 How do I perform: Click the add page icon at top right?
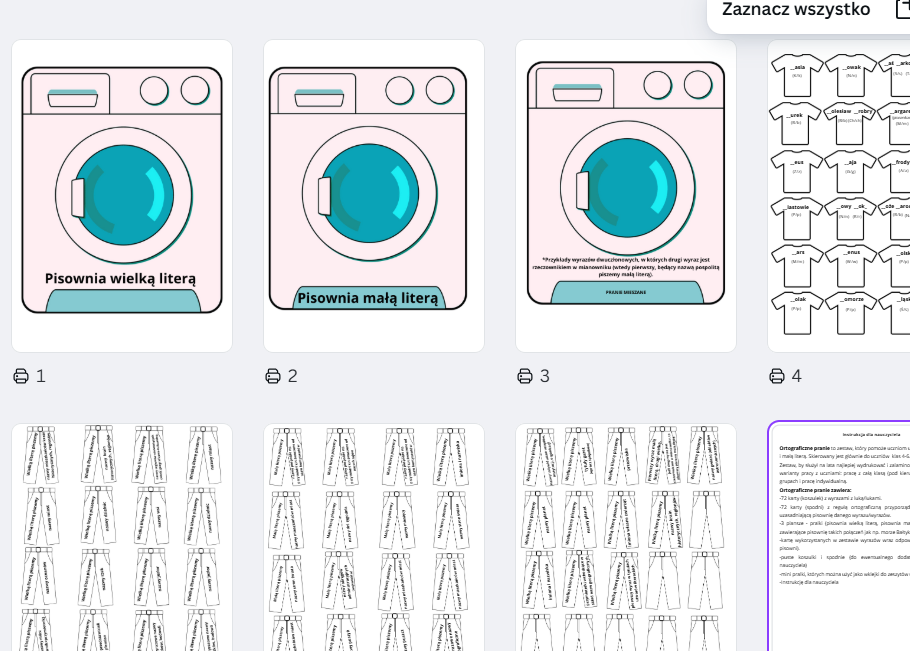[902, 10]
